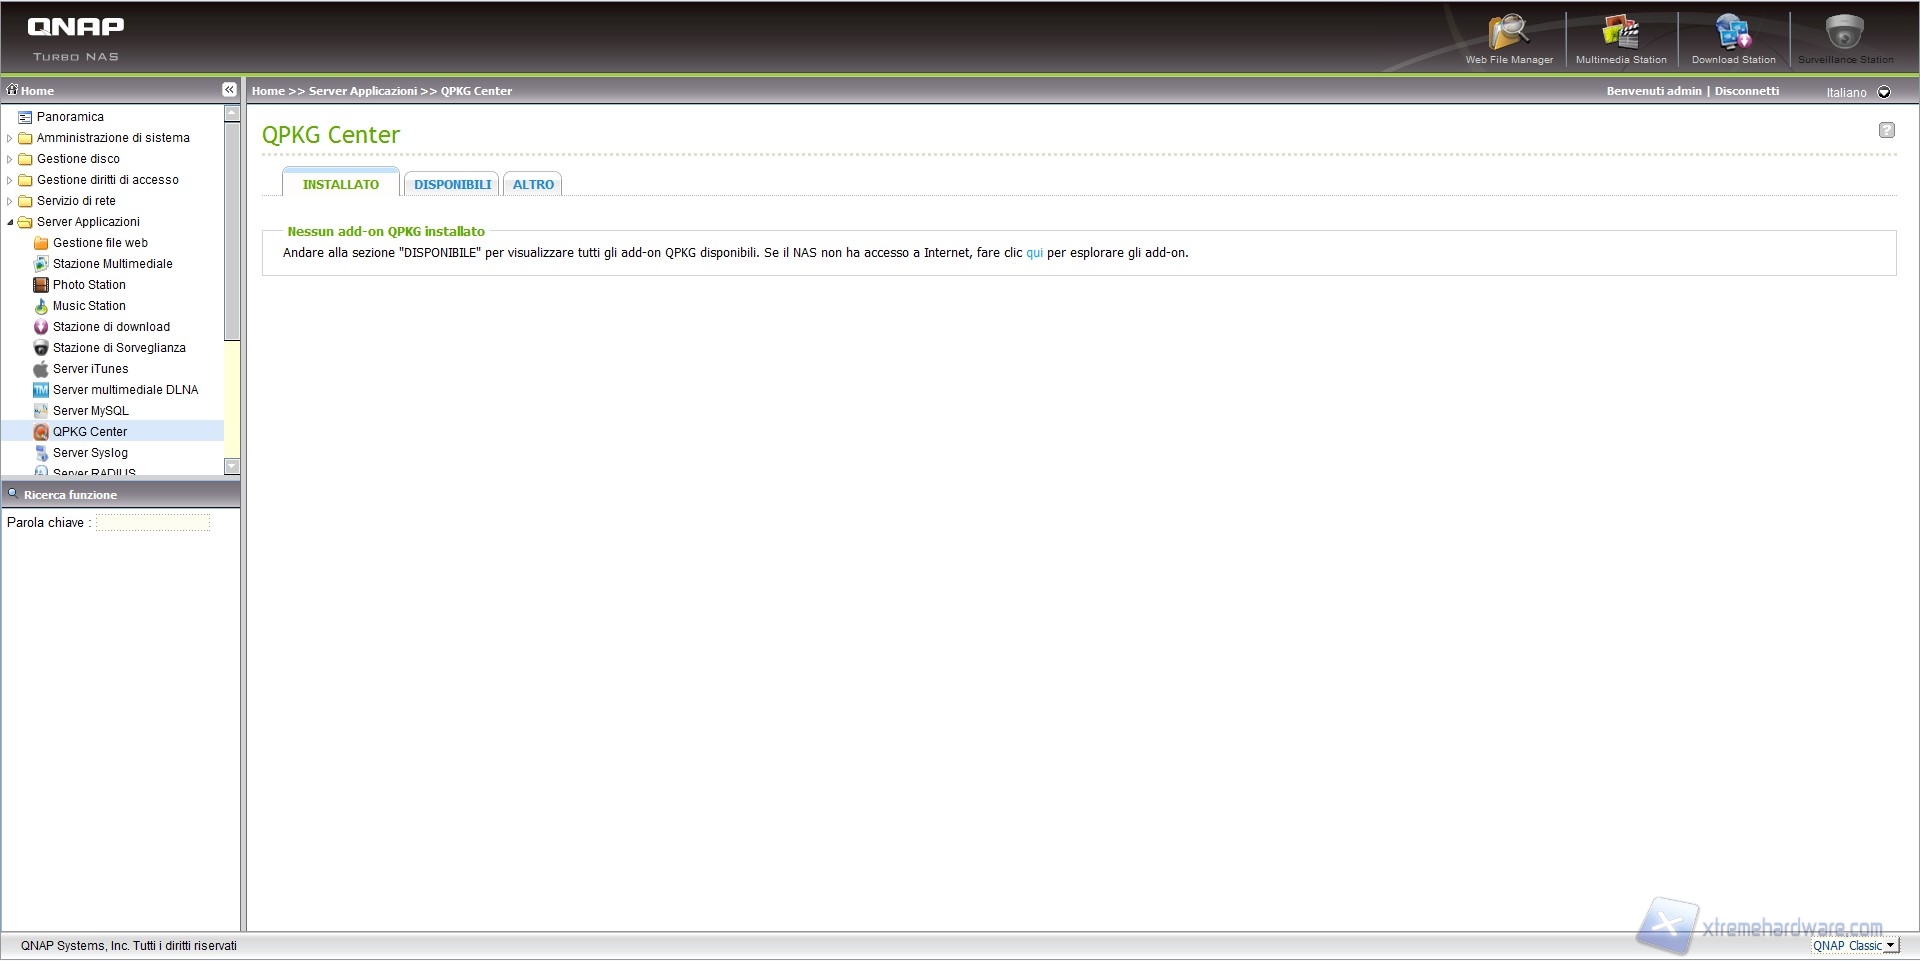Open Server iTunes in sidebar
This screenshot has width=1920, height=961.
[x=90, y=369]
